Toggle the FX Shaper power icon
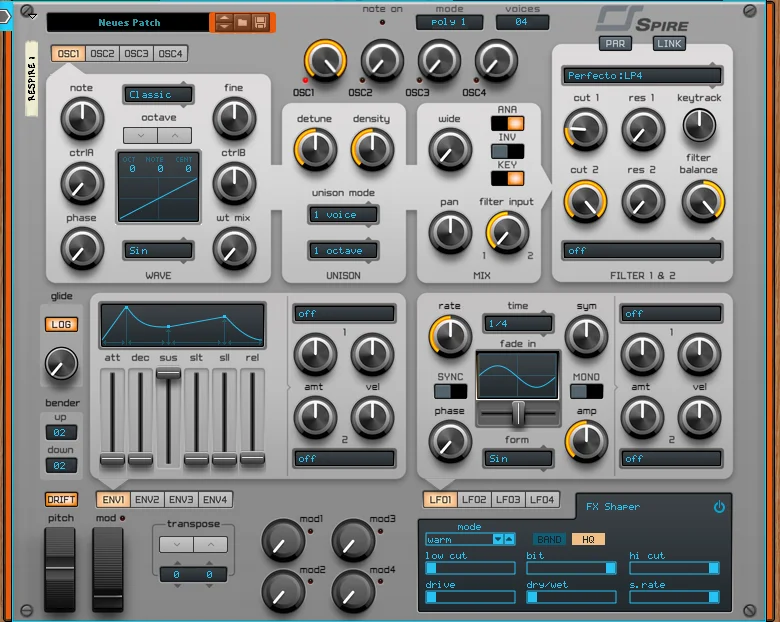This screenshot has width=780, height=622. tap(719, 507)
